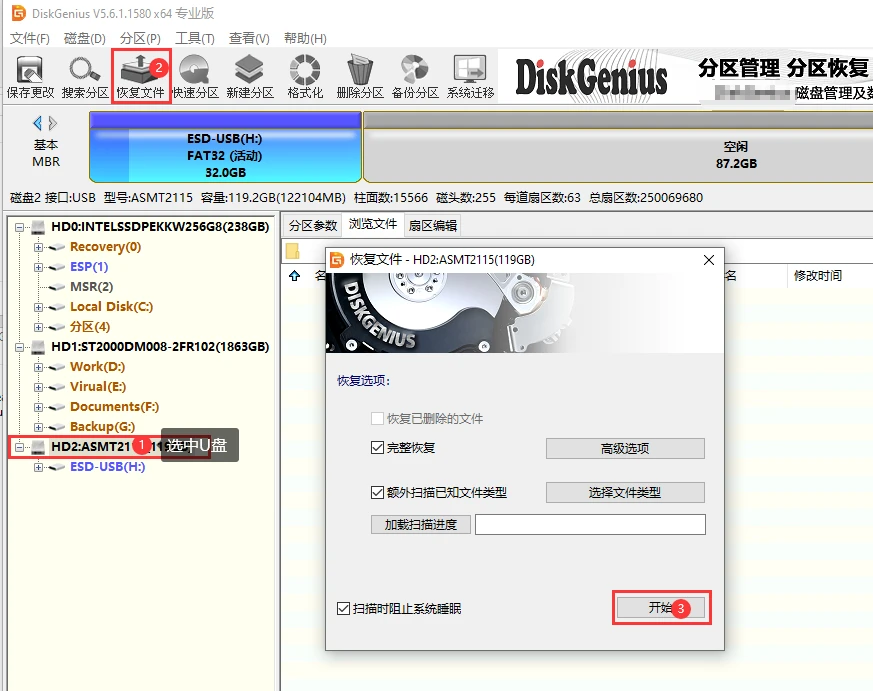
Task: Click the 新建分区 new partition icon
Action: 250,76
